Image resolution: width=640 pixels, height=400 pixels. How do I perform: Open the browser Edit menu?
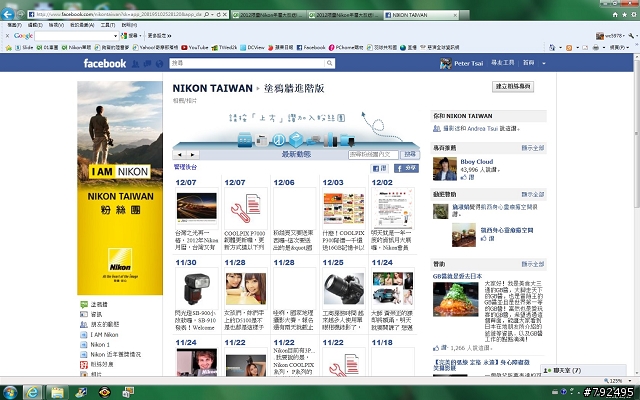[x=35, y=25]
